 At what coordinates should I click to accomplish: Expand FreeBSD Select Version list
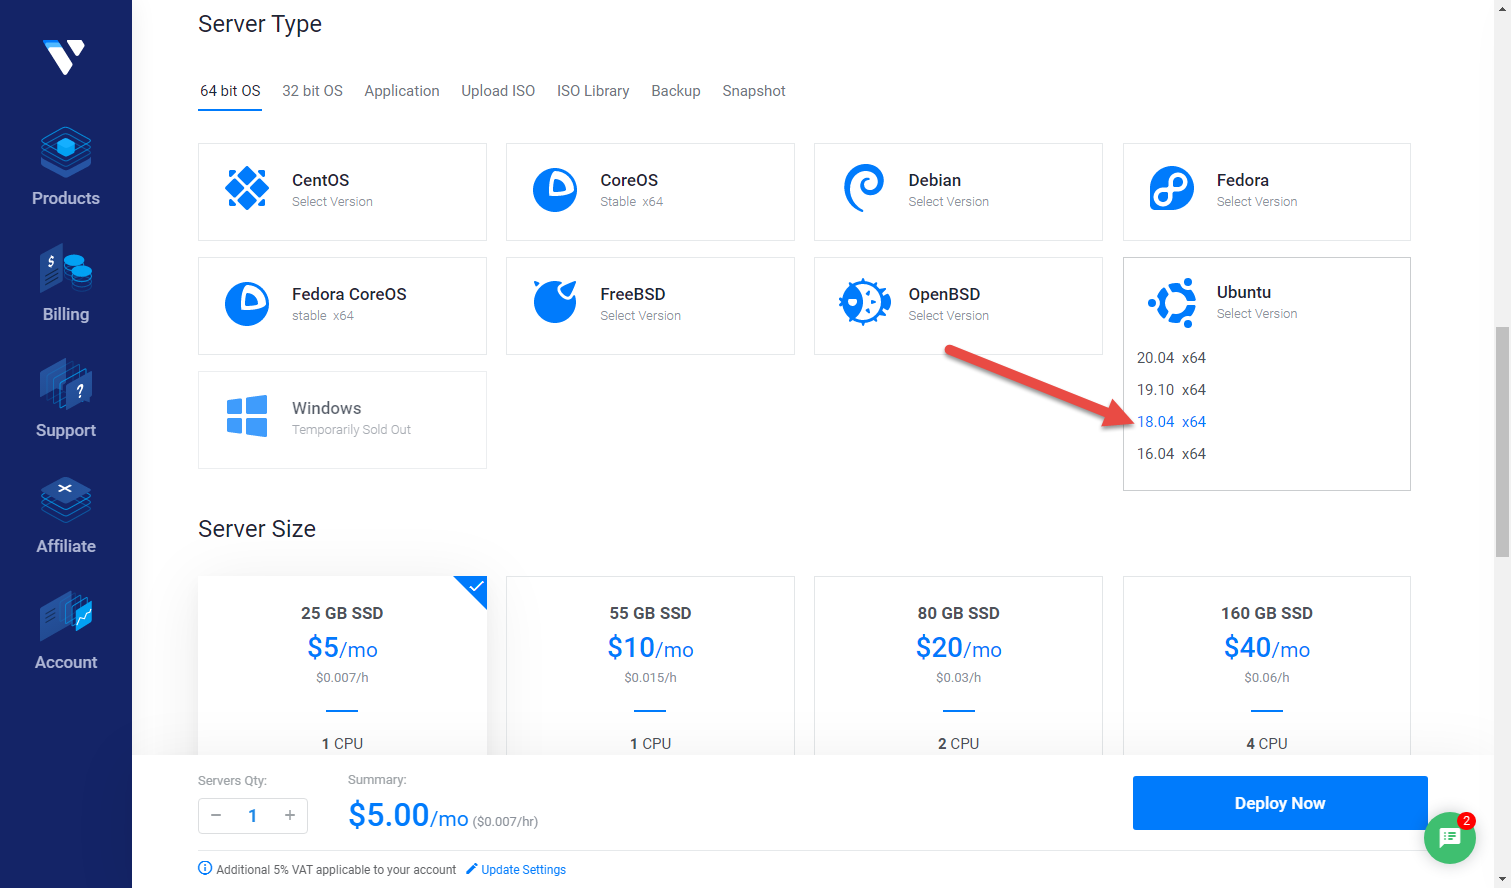650,306
